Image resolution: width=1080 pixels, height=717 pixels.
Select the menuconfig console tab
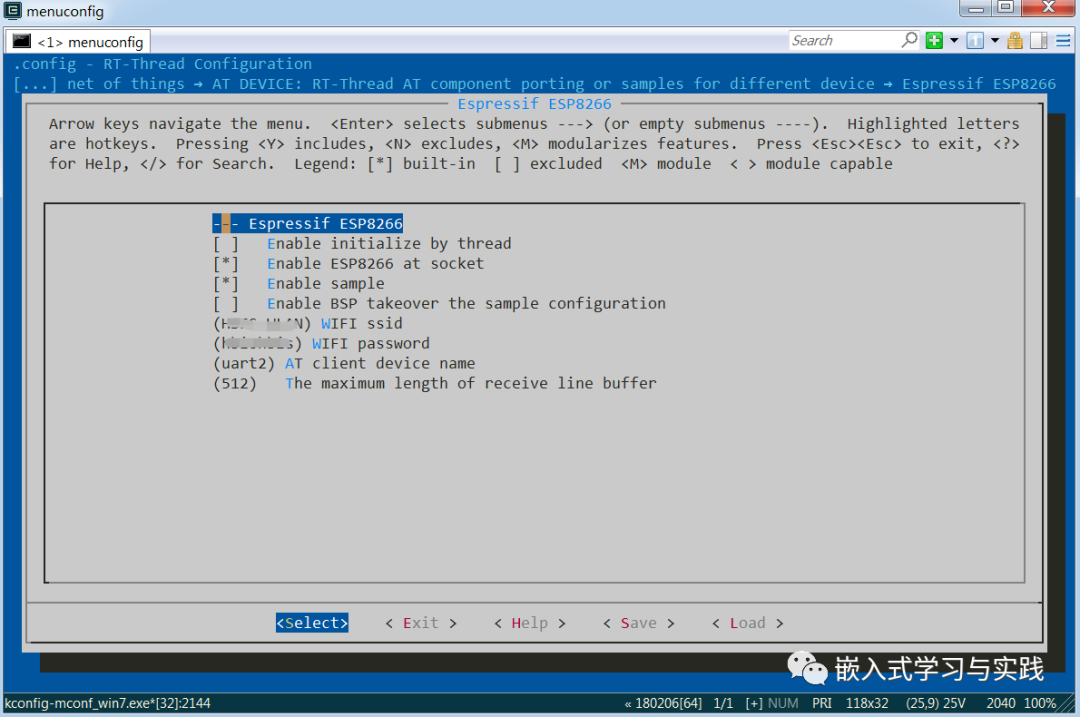[x=78, y=42]
